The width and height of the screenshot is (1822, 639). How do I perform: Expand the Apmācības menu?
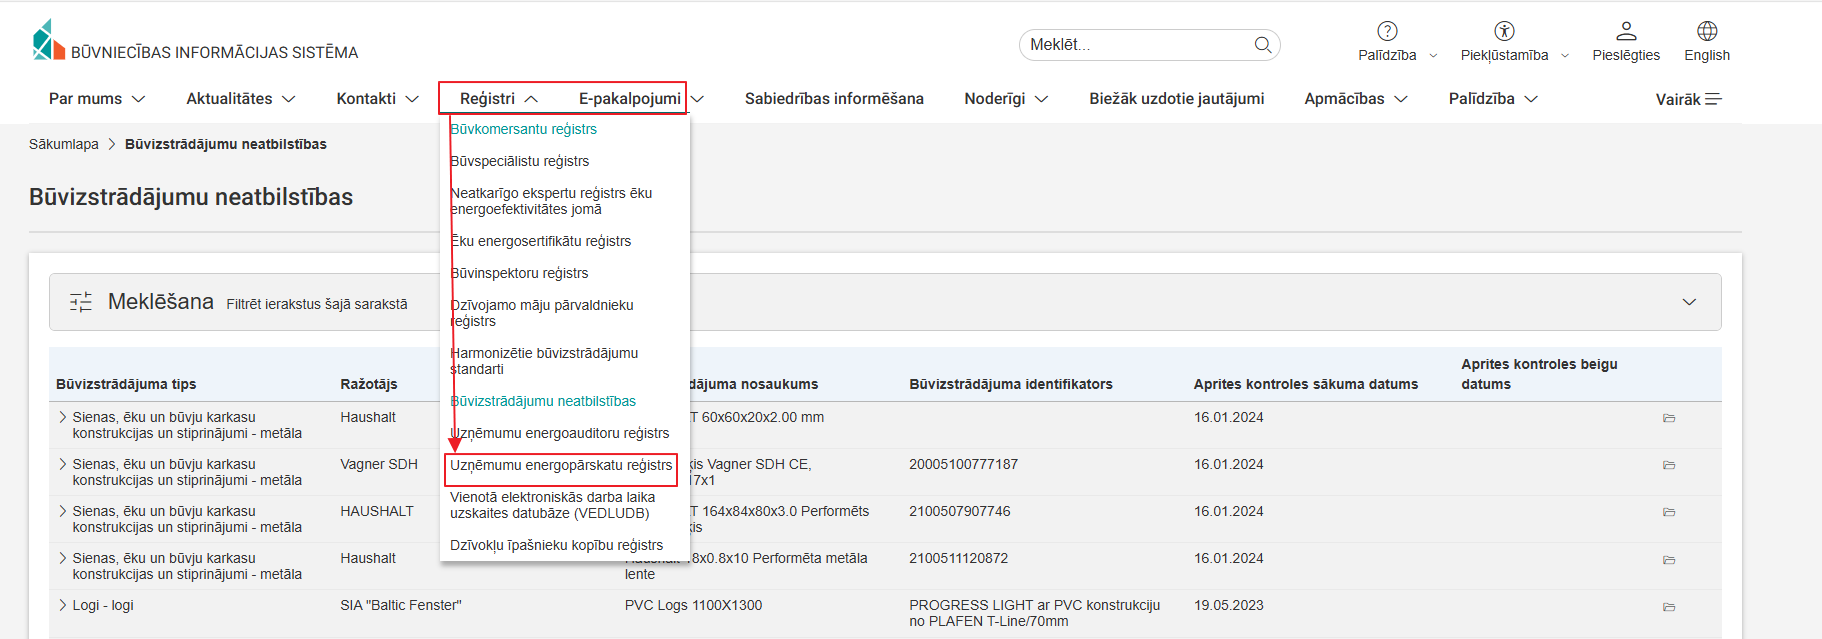pyautogui.click(x=1356, y=99)
